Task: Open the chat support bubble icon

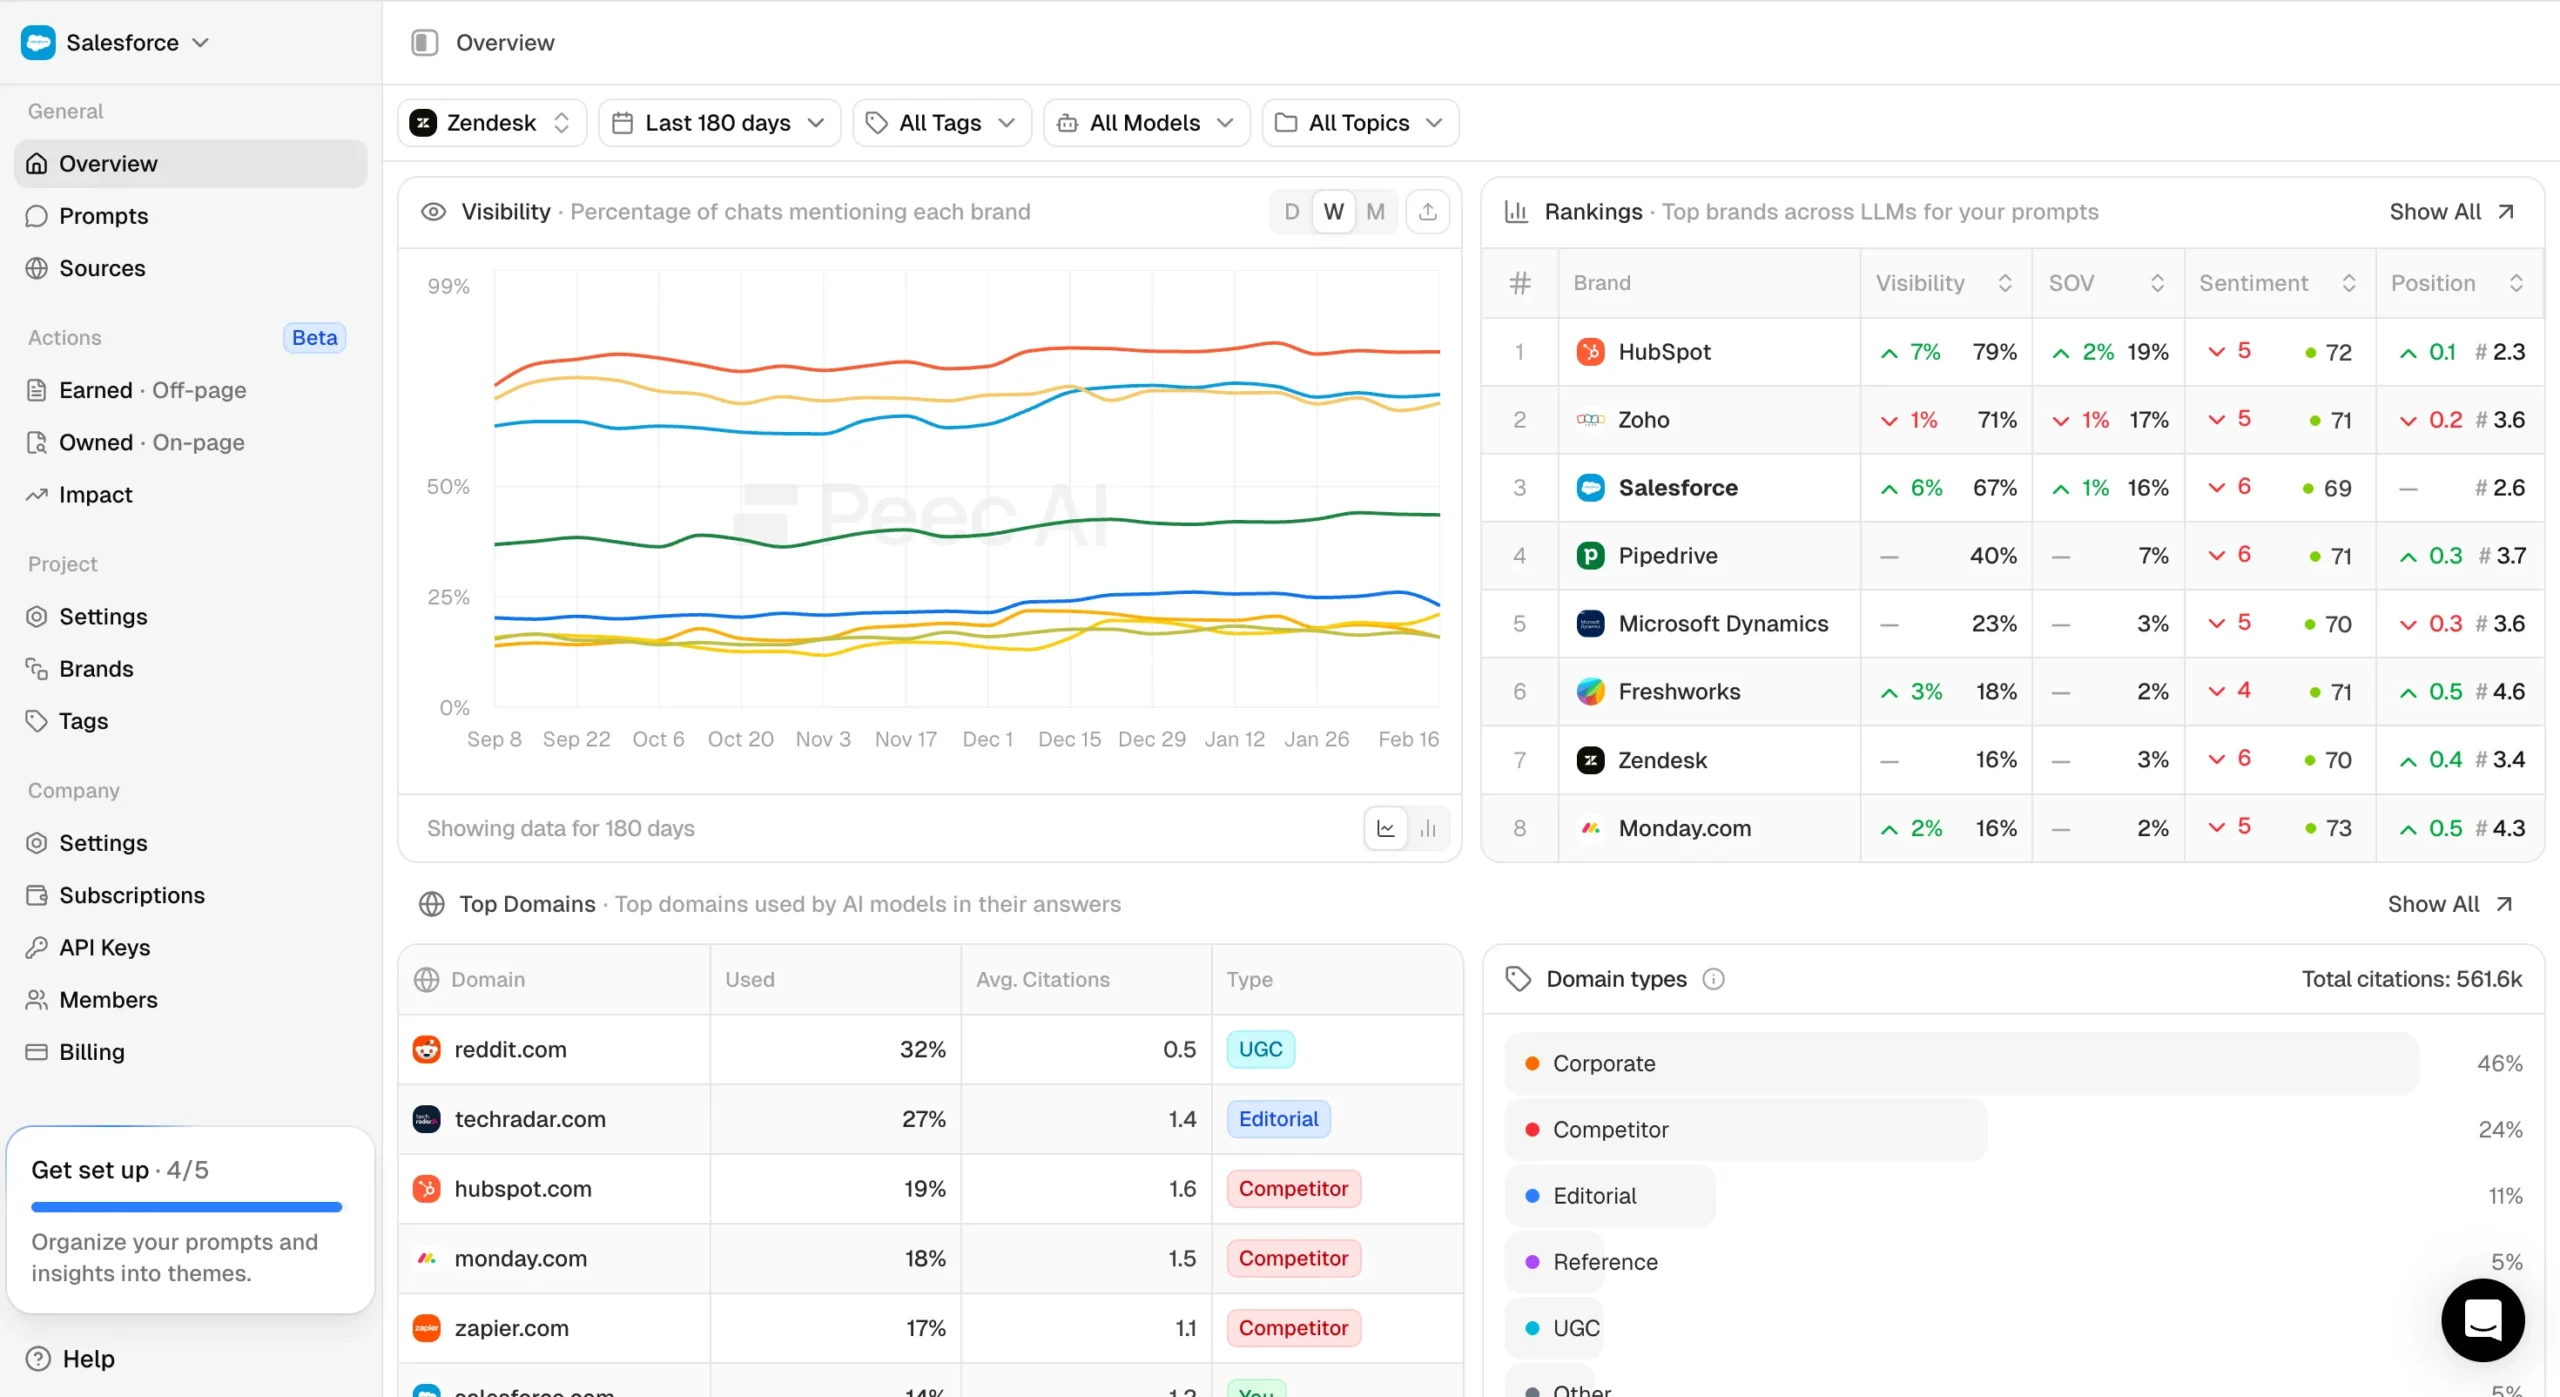Action: tap(2482, 1319)
